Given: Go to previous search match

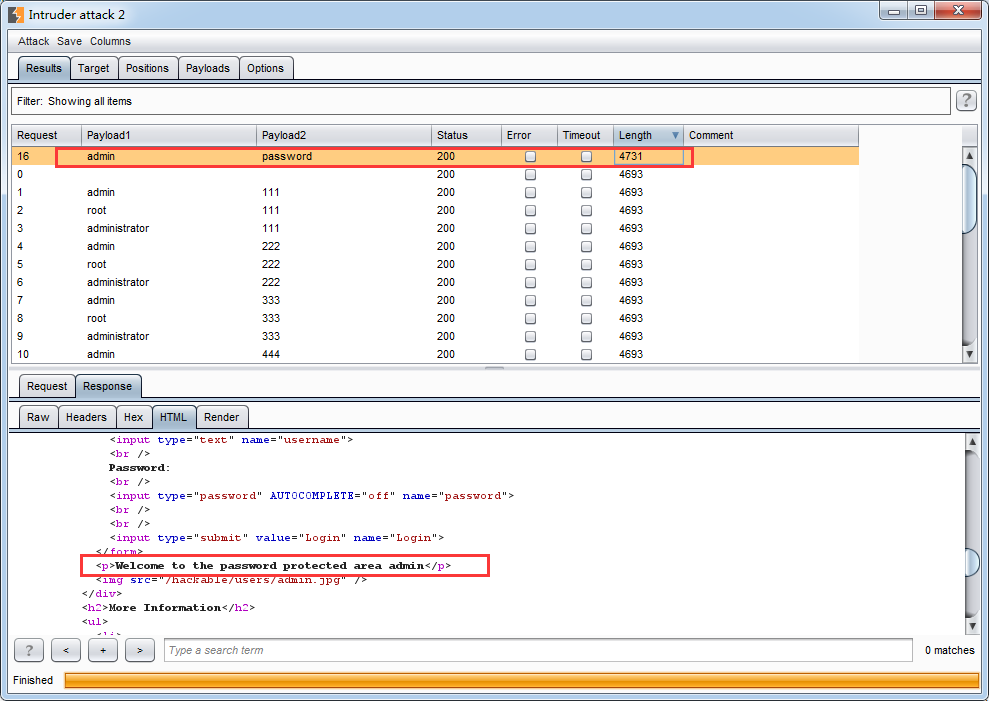Looking at the screenshot, I should pyautogui.click(x=65, y=650).
